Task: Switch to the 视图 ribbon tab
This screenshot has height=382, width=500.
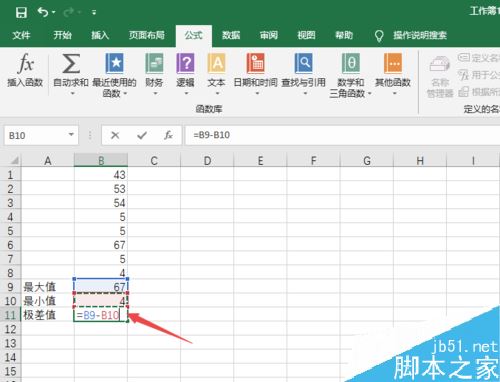Action: pyautogui.click(x=306, y=35)
